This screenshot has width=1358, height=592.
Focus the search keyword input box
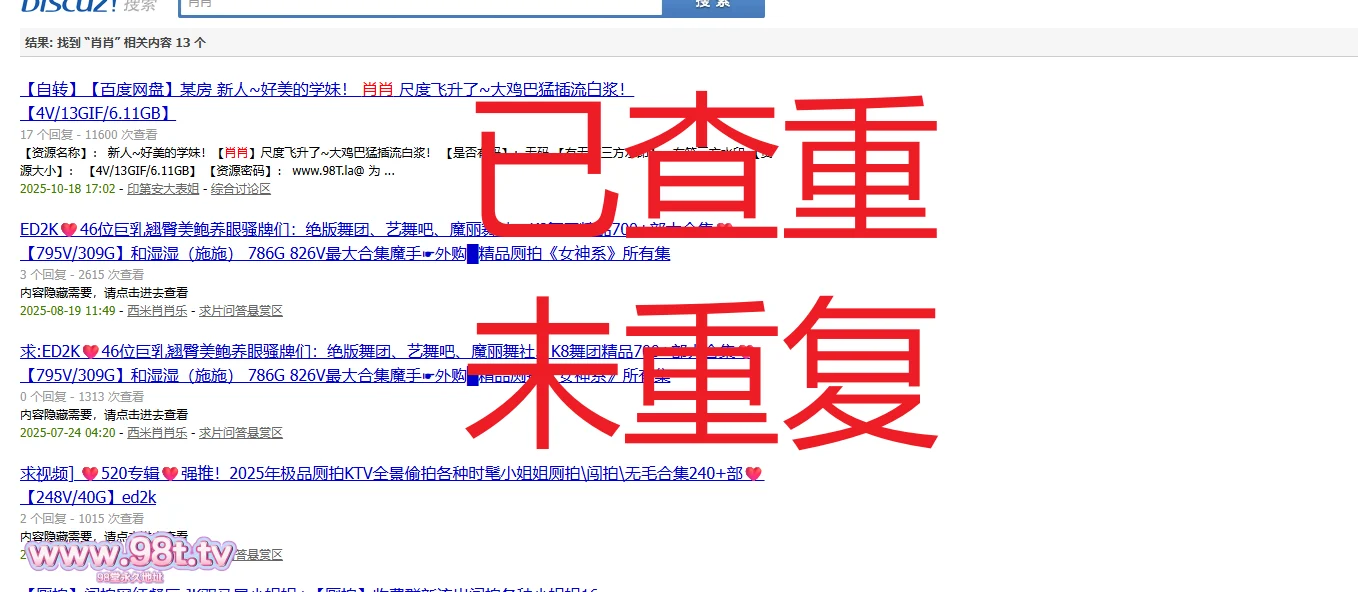coord(420,5)
